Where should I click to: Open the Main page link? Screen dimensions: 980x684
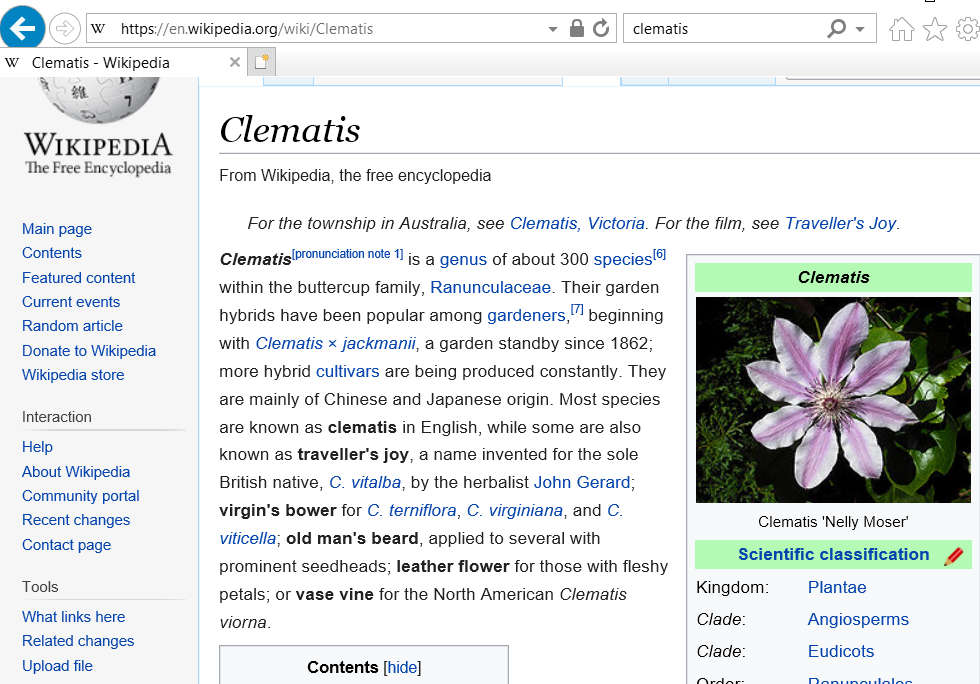(x=57, y=229)
